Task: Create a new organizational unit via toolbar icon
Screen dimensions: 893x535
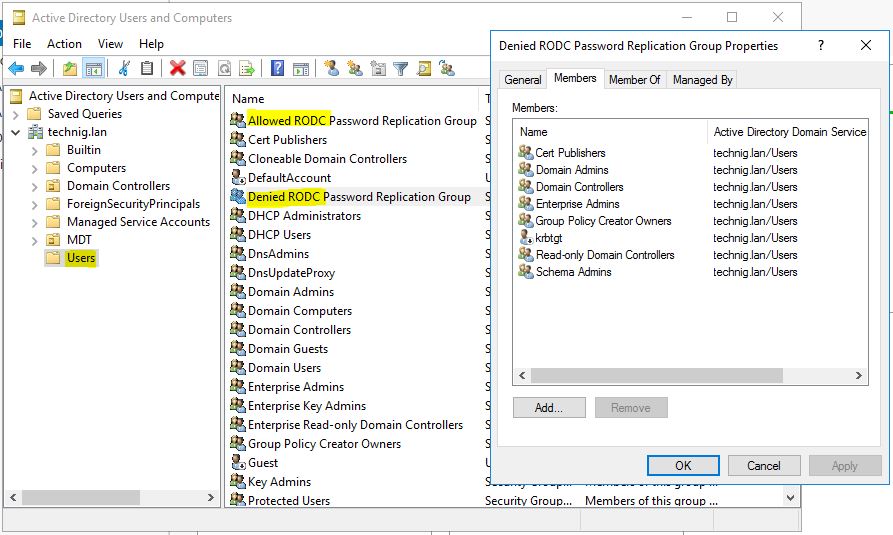Action: point(378,69)
